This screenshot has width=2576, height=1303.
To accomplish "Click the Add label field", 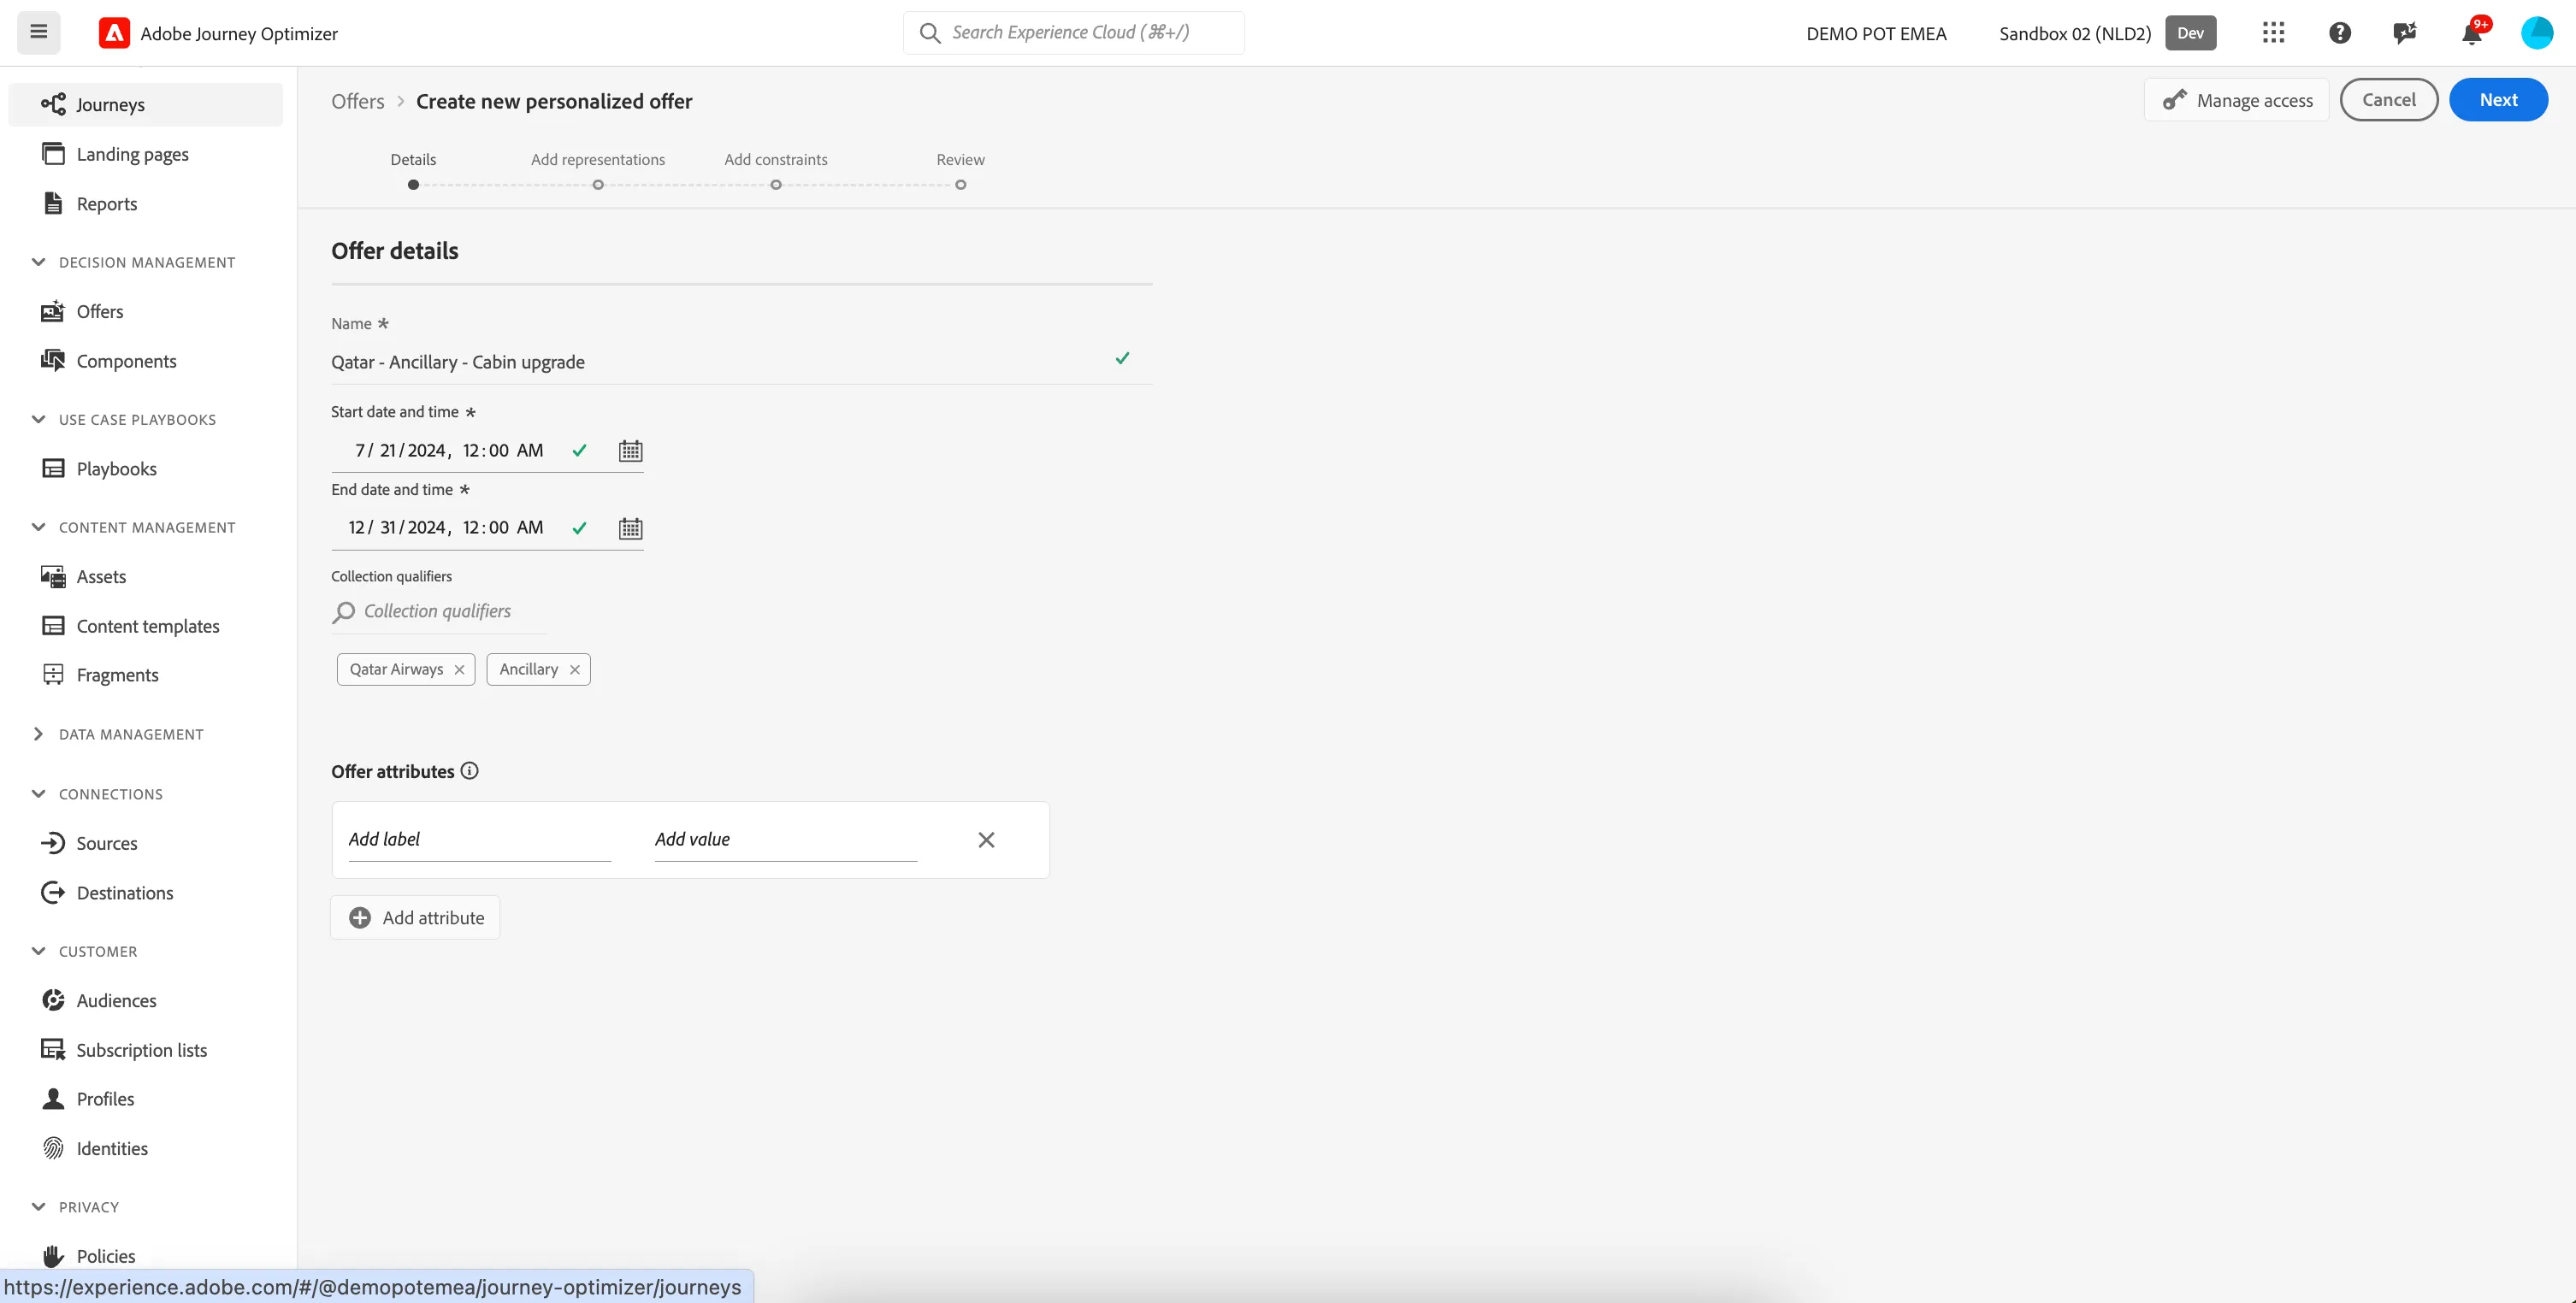I will [x=479, y=840].
